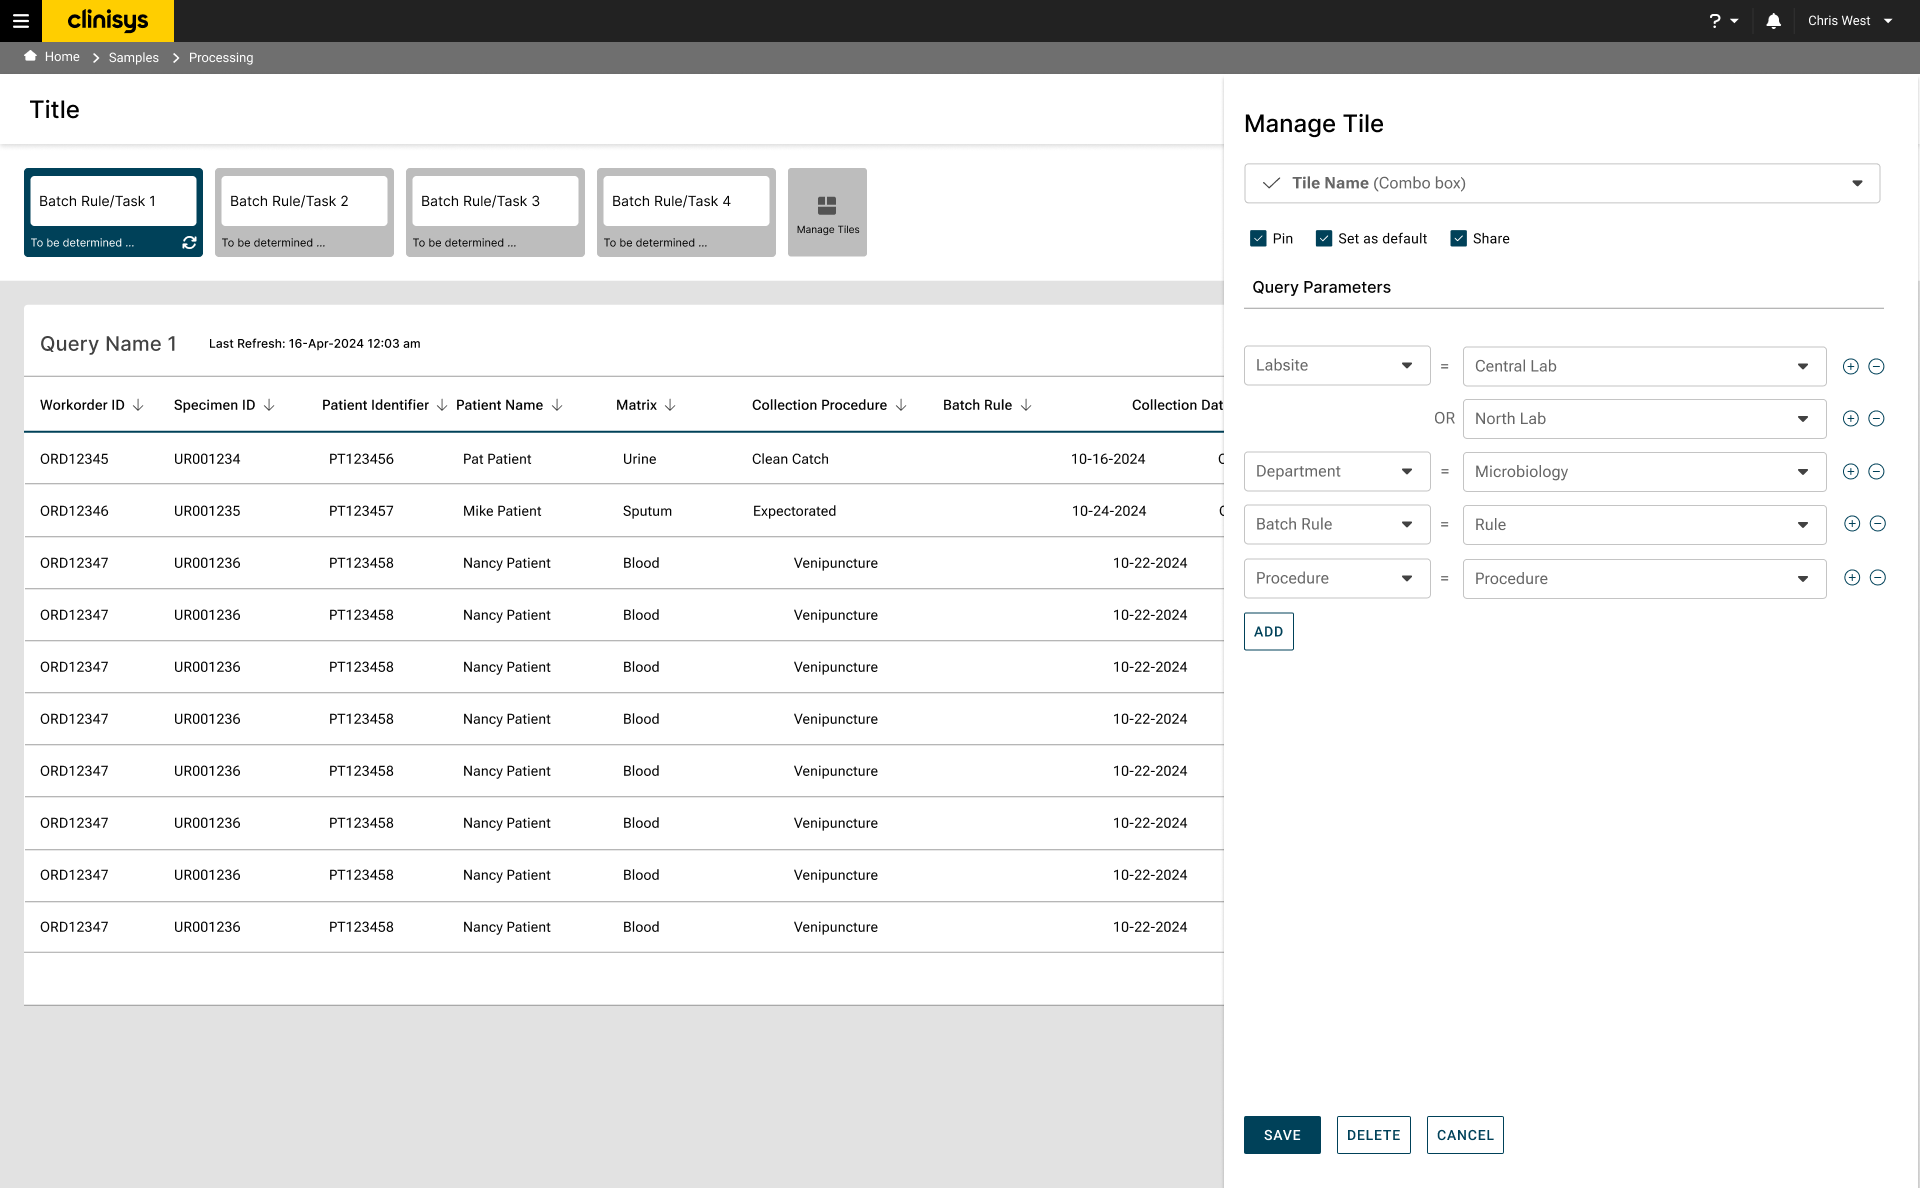The width and height of the screenshot is (1920, 1188).
Task: Open the Rule value dropdown
Action: click(1644, 525)
